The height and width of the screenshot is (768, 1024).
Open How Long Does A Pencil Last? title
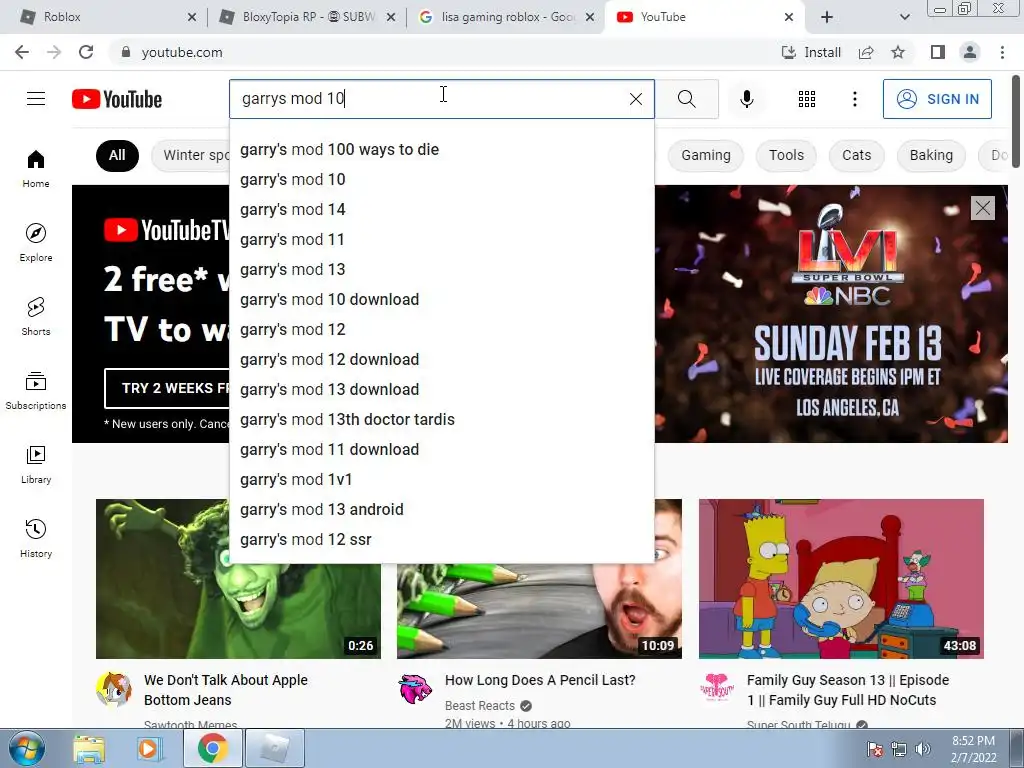pyautogui.click(x=539, y=680)
